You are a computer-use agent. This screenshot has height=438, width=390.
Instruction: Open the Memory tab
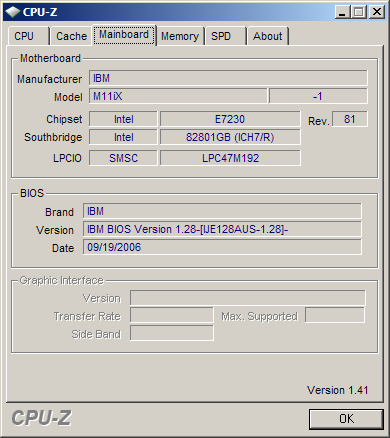tap(180, 36)
